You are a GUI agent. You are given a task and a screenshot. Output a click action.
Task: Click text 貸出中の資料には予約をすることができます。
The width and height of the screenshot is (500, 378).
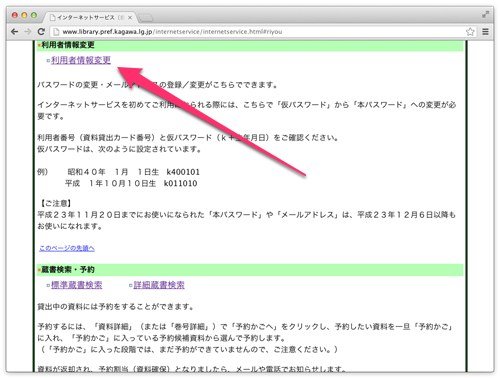pos(116,307)
